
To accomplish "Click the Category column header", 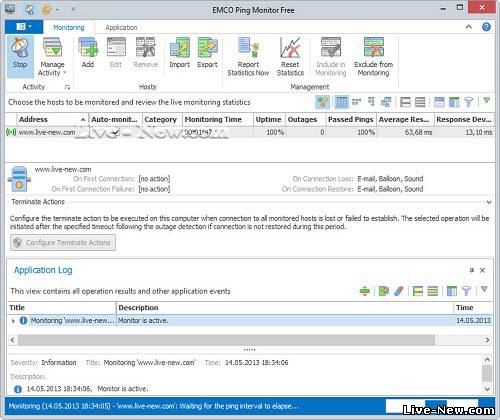I will point(162,119).
